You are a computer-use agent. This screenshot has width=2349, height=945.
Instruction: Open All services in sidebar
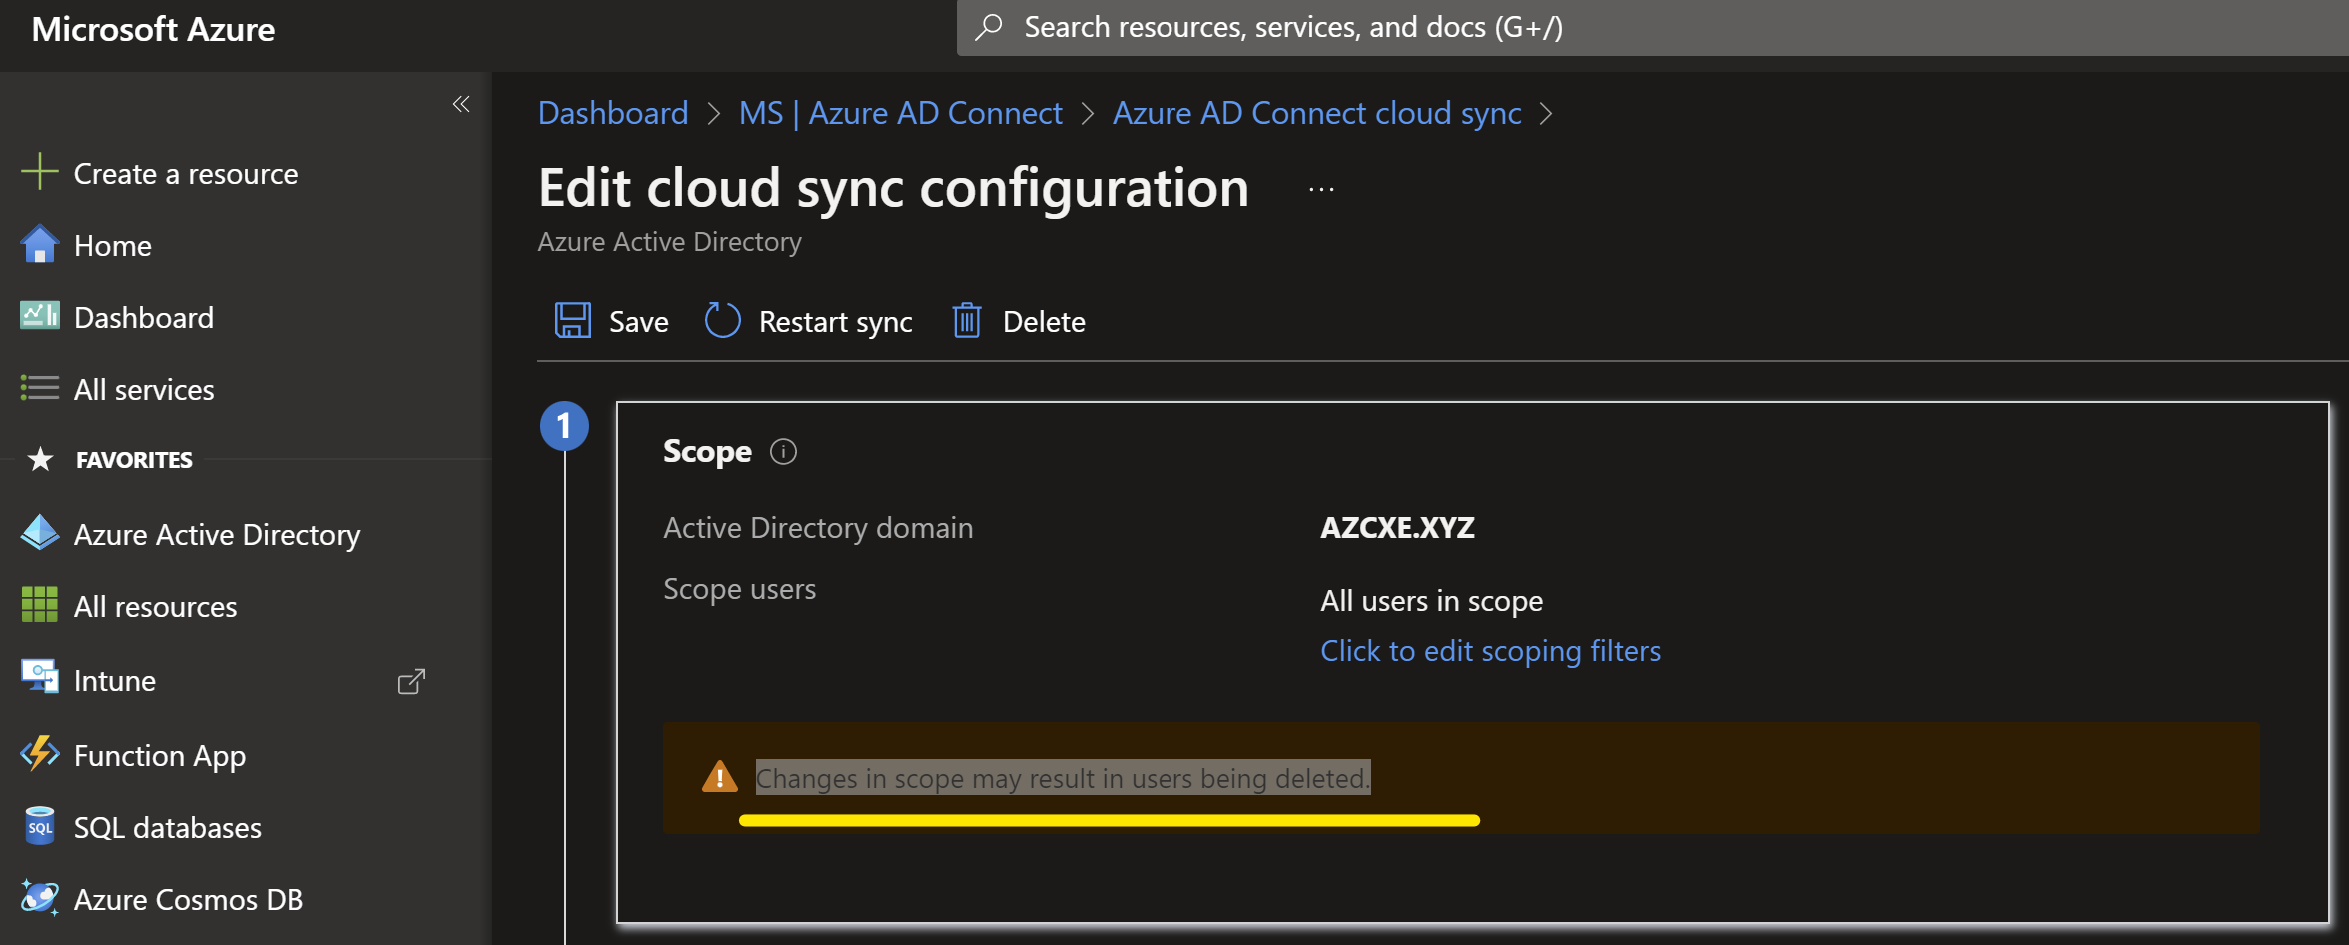[144, 390]
